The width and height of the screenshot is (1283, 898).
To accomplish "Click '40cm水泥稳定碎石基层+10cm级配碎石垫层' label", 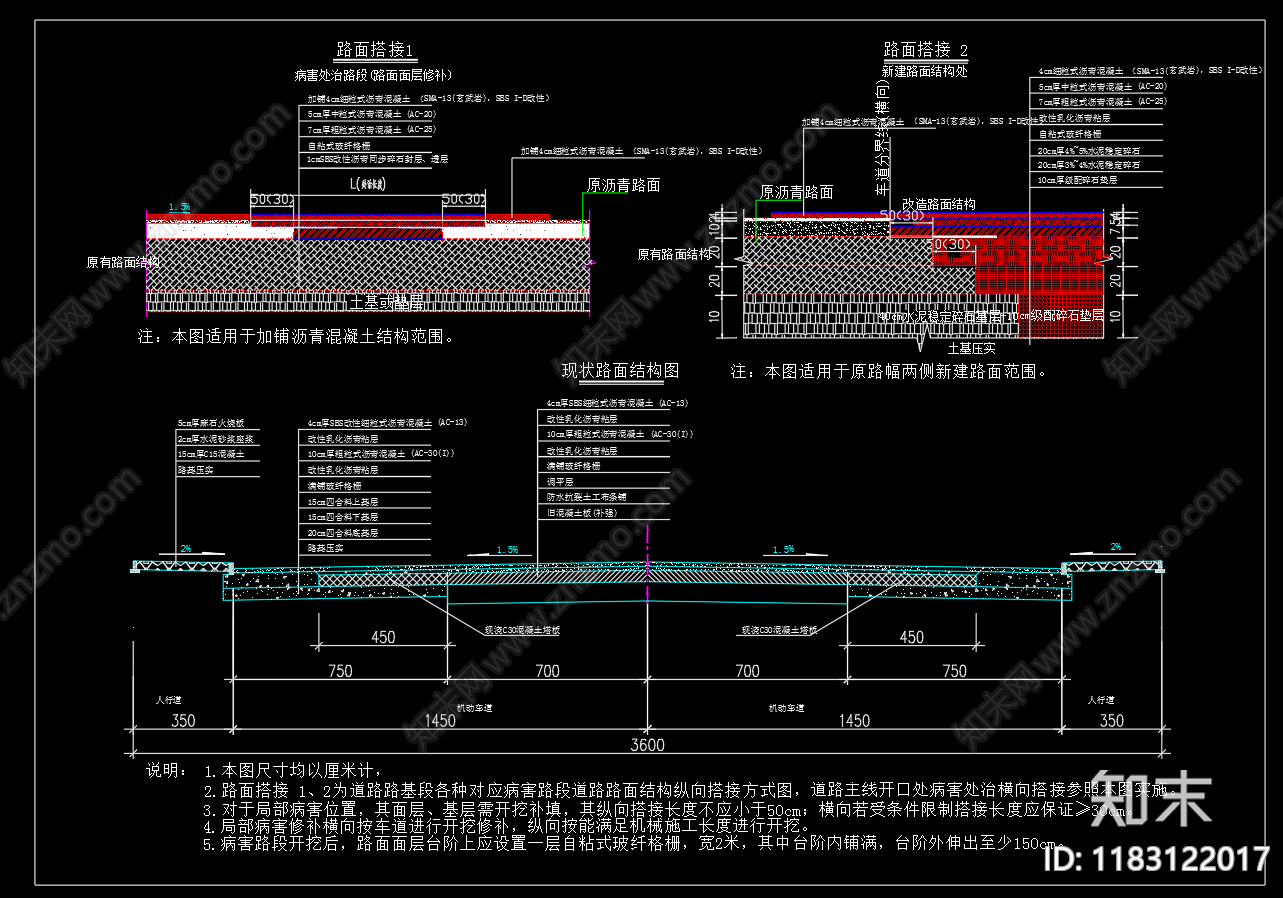I will click(x=991, y=315).
